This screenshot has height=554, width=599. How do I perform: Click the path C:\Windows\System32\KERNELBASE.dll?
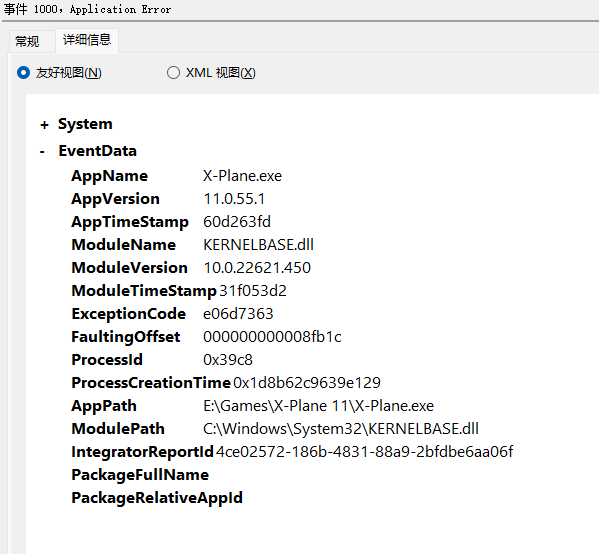[x=341, y=429]
